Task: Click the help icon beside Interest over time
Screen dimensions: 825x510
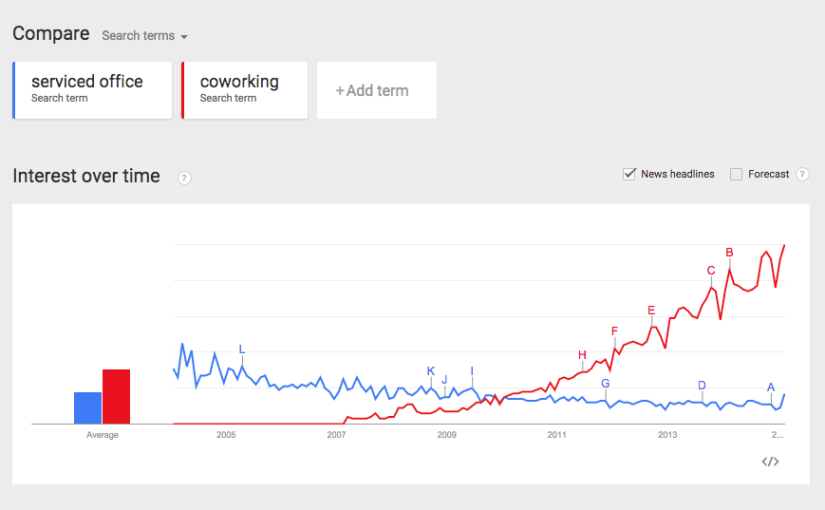Action: pyautogui.click(x=185, y=178)
